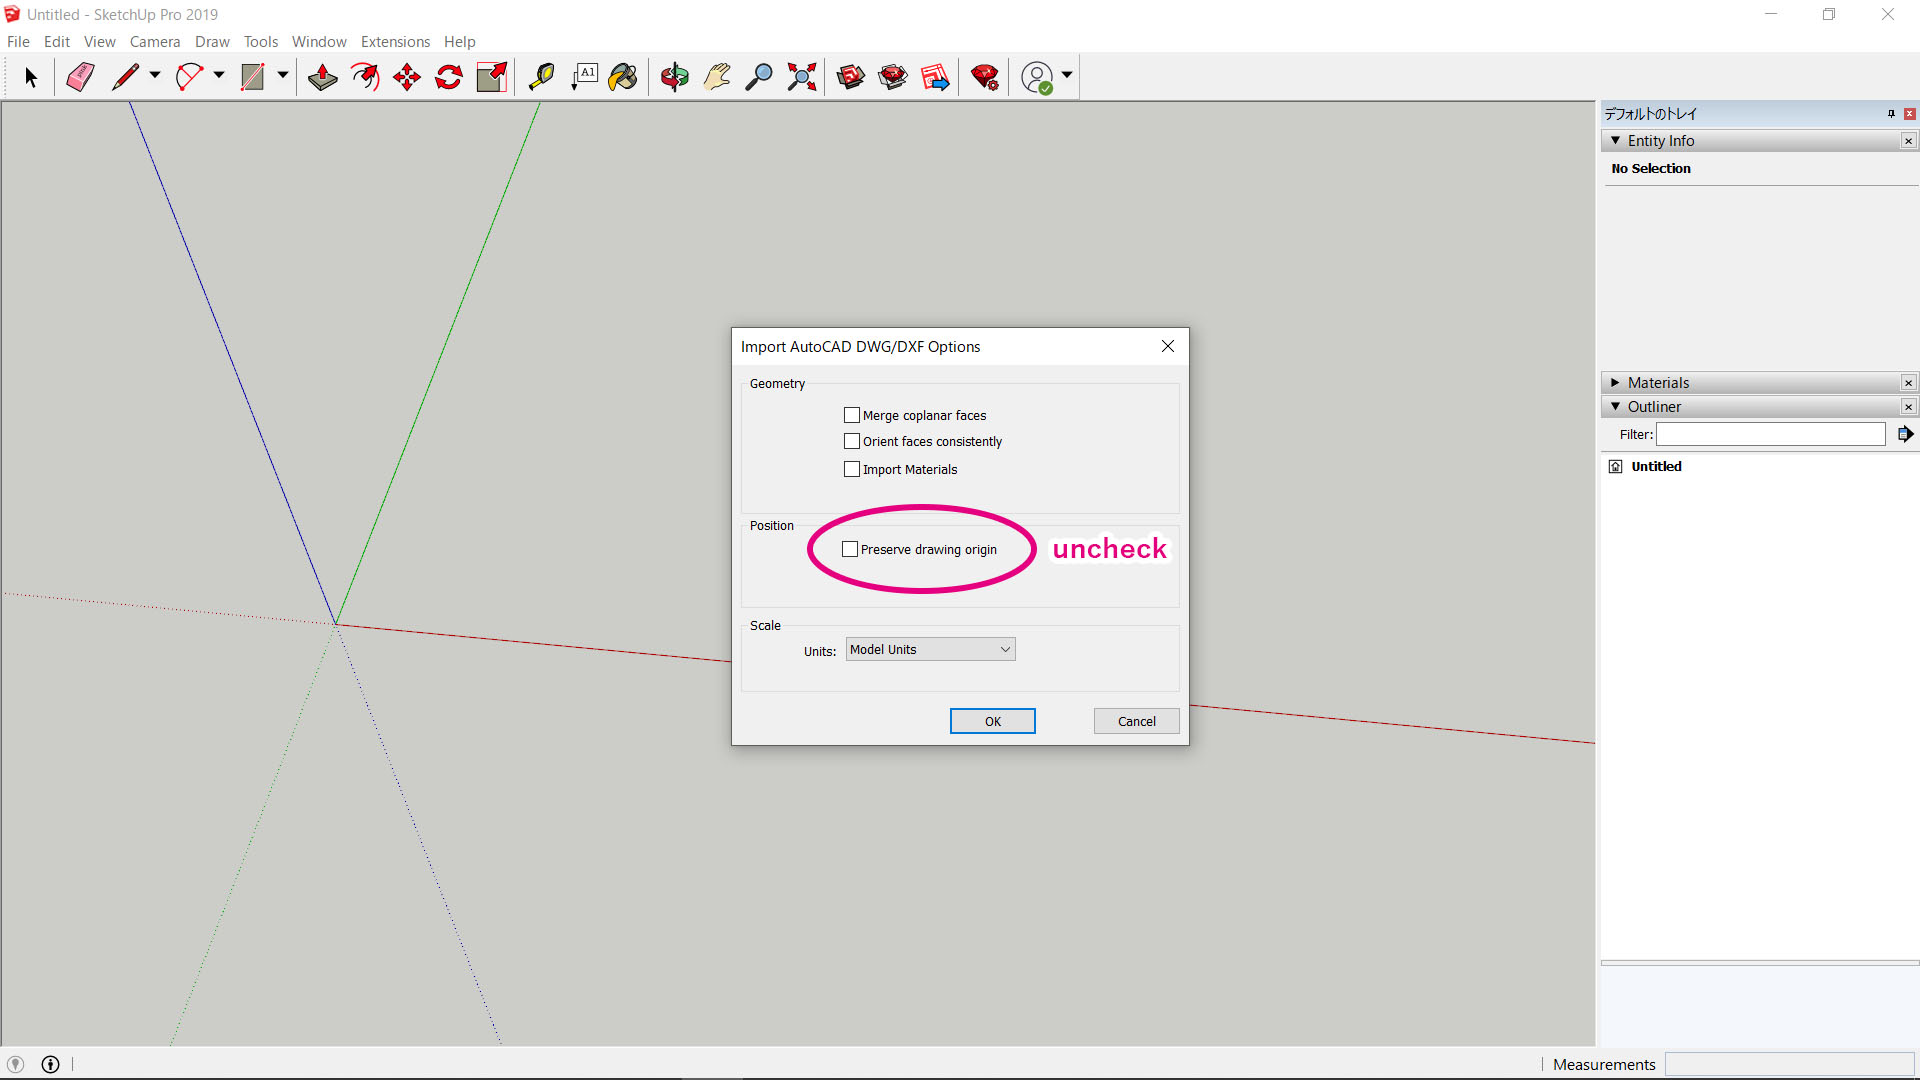The height and width of the screenshot is (1080, 1920).
Task: Choose the Move tool
Action: (x=407, y=77)
